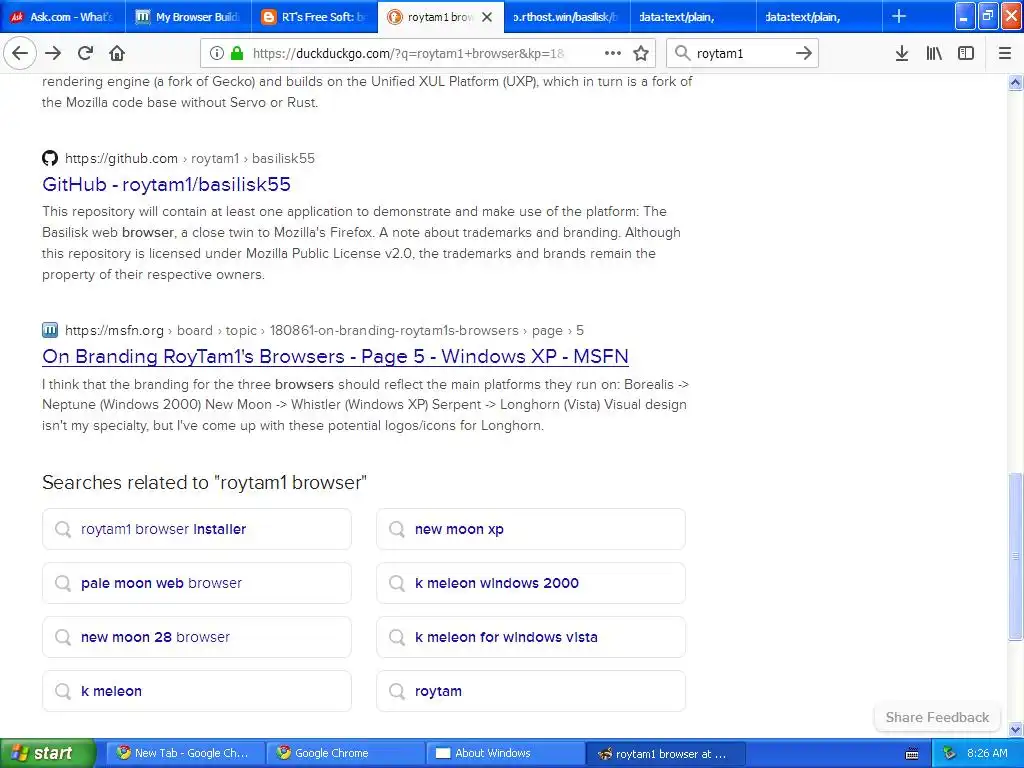
Task: Search 'k meleon windows 2000' suggestion
Action: pyautogui.click(x=531, y=583)
